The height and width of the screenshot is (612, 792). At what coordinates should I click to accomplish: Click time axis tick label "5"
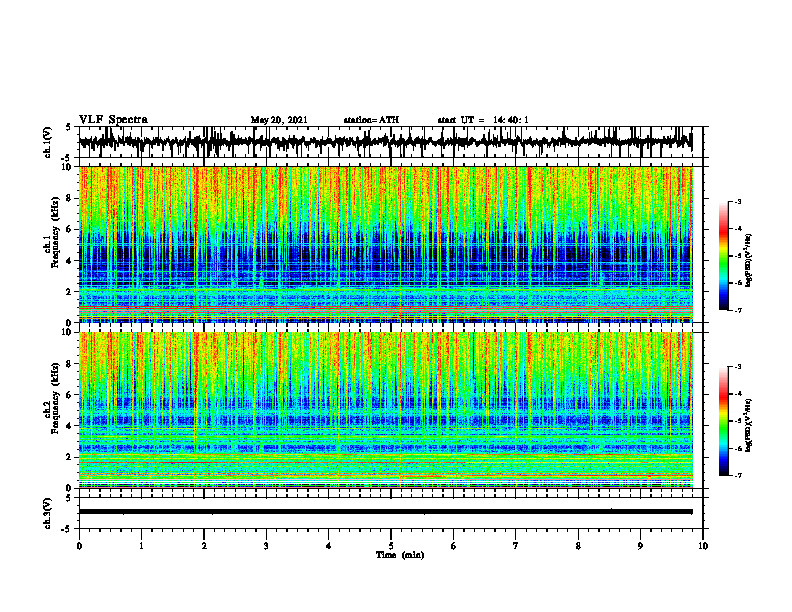click(391, 546)
